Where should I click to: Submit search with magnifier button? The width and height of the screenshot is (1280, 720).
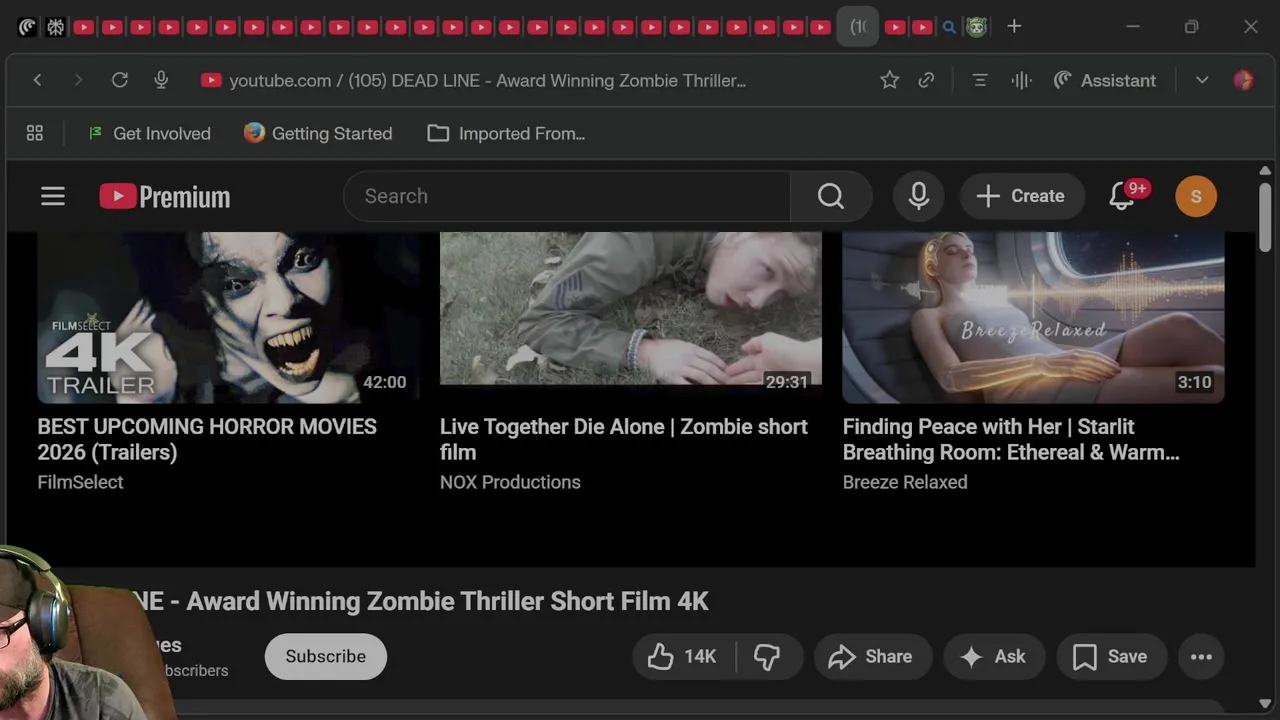(x=831, y=196)
